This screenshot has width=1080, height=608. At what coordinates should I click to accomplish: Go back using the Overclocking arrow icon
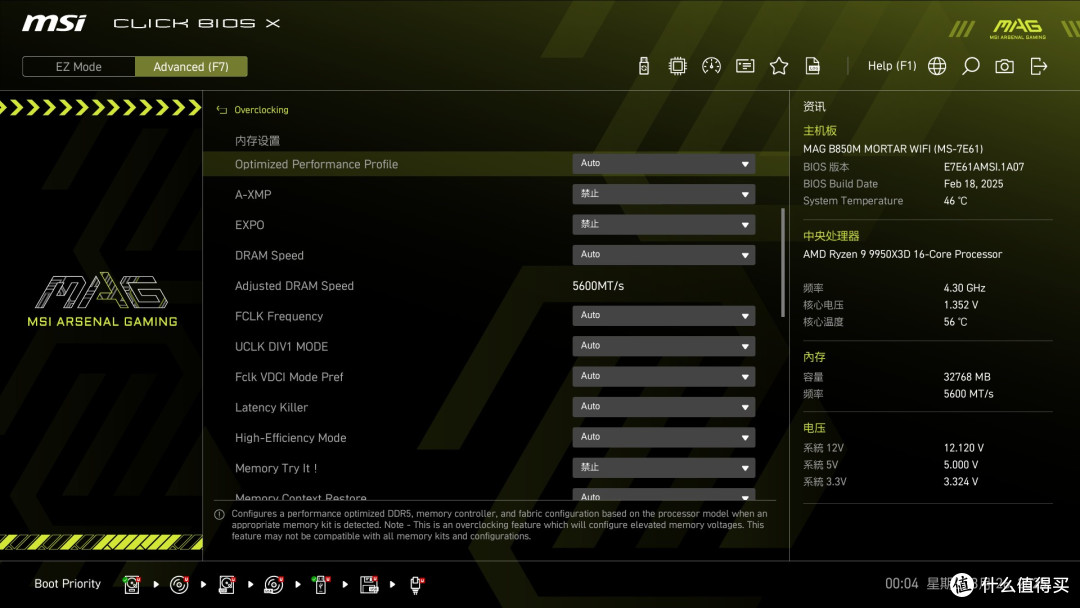222,110
